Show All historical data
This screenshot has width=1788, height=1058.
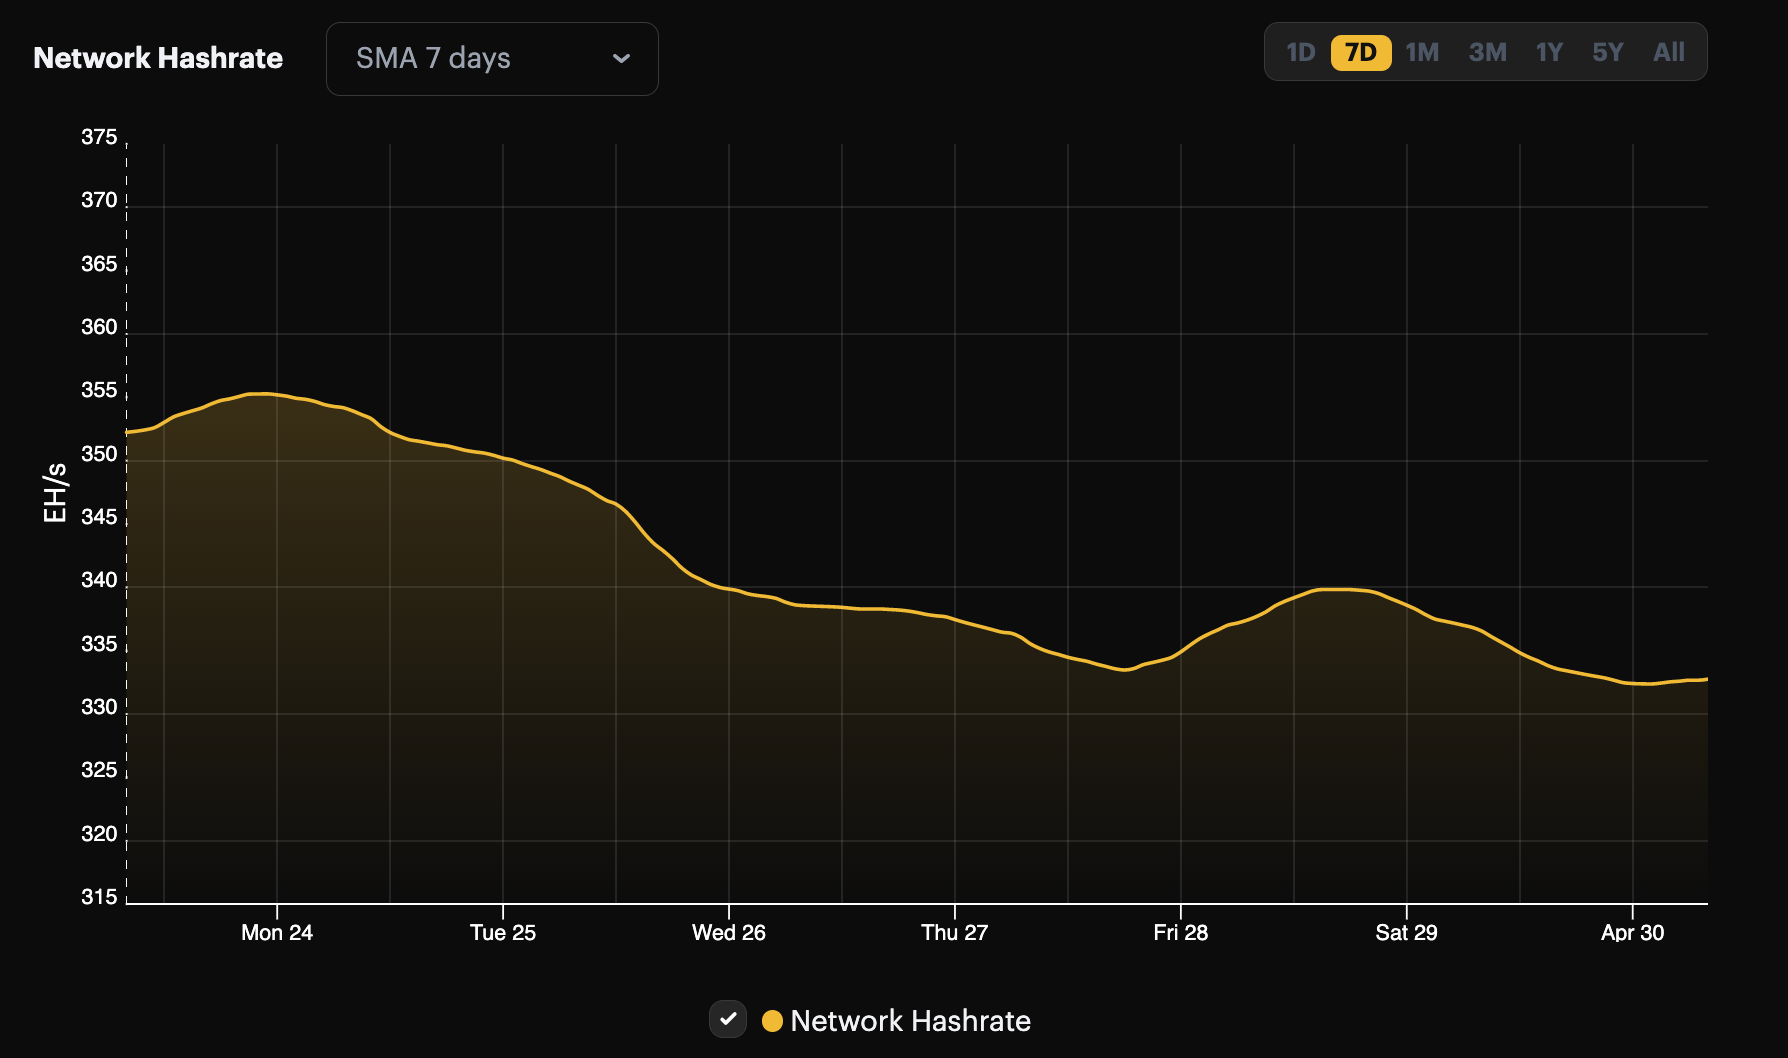pyautogui.click(x=1668, y=52)
